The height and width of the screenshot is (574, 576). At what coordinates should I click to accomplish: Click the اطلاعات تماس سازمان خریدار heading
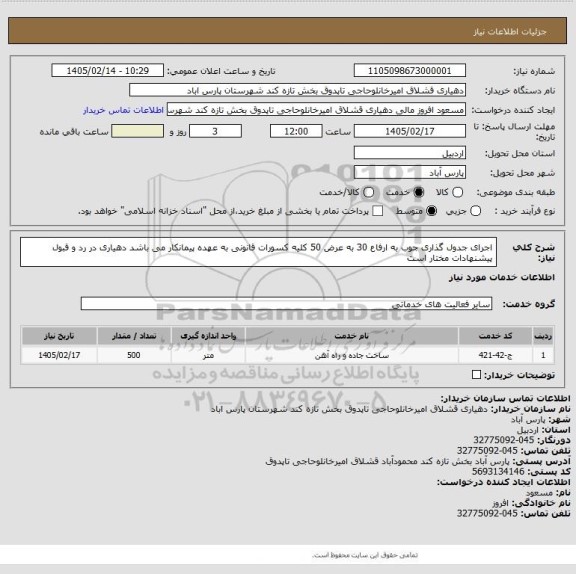(x=505, y=398)
